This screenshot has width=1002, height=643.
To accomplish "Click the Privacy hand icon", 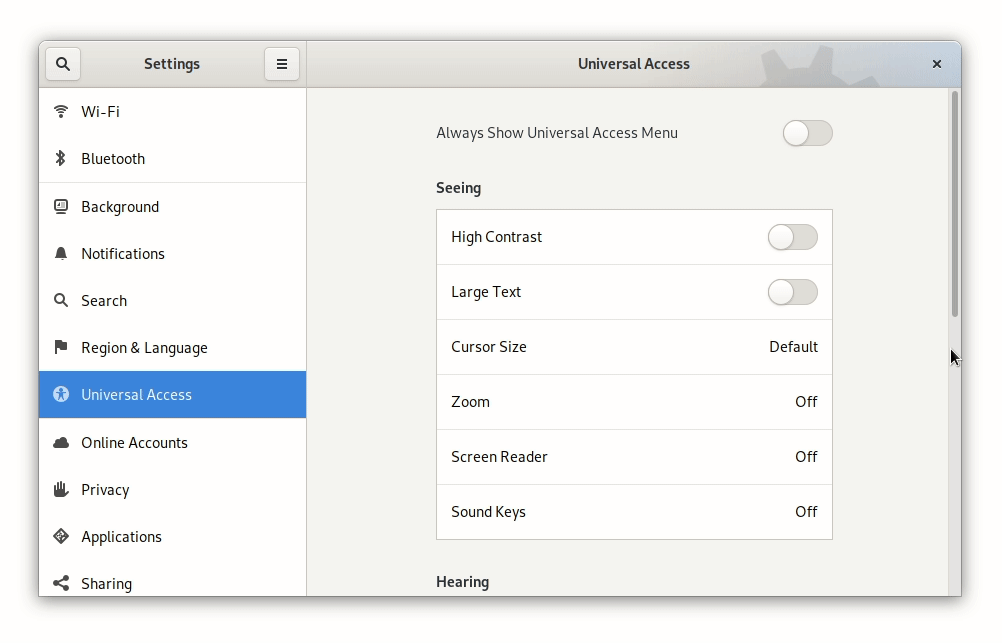I will point(61,490).
